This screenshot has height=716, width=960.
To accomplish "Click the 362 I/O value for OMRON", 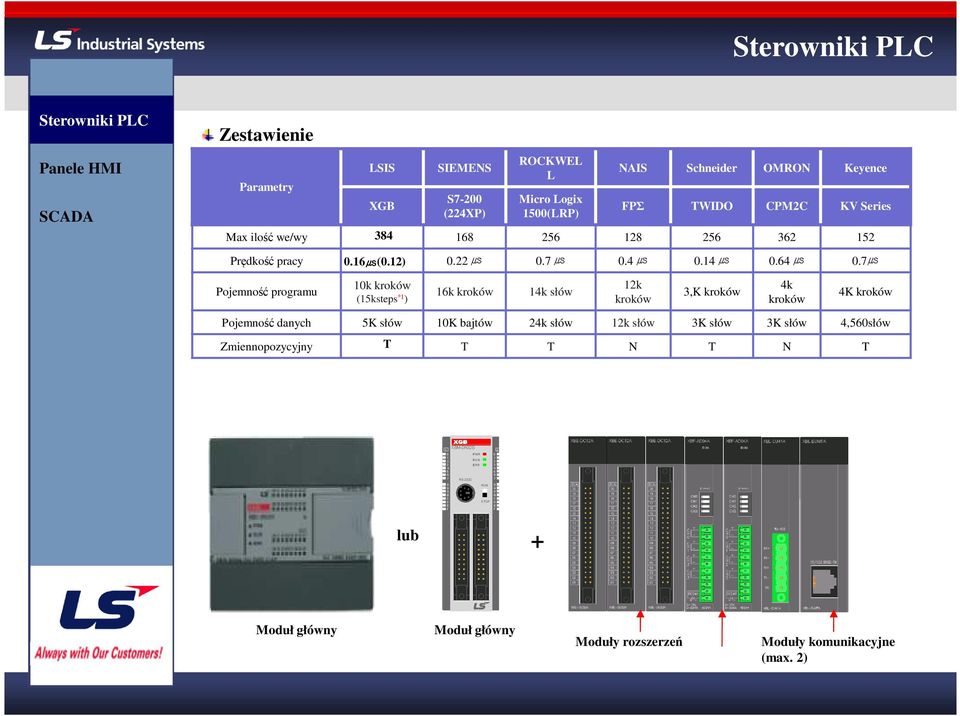I will point(787,237).
